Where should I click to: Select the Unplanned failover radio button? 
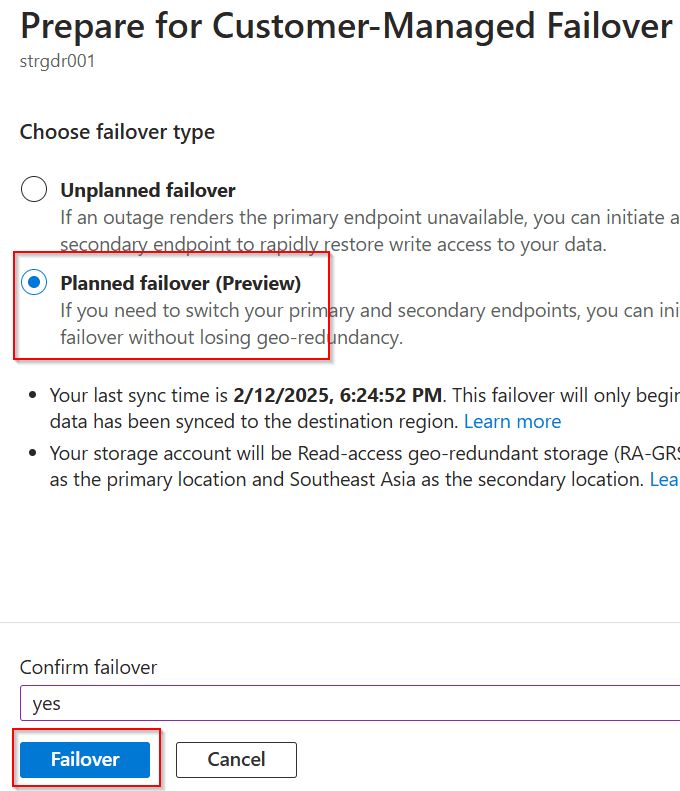tap(34, 189)
